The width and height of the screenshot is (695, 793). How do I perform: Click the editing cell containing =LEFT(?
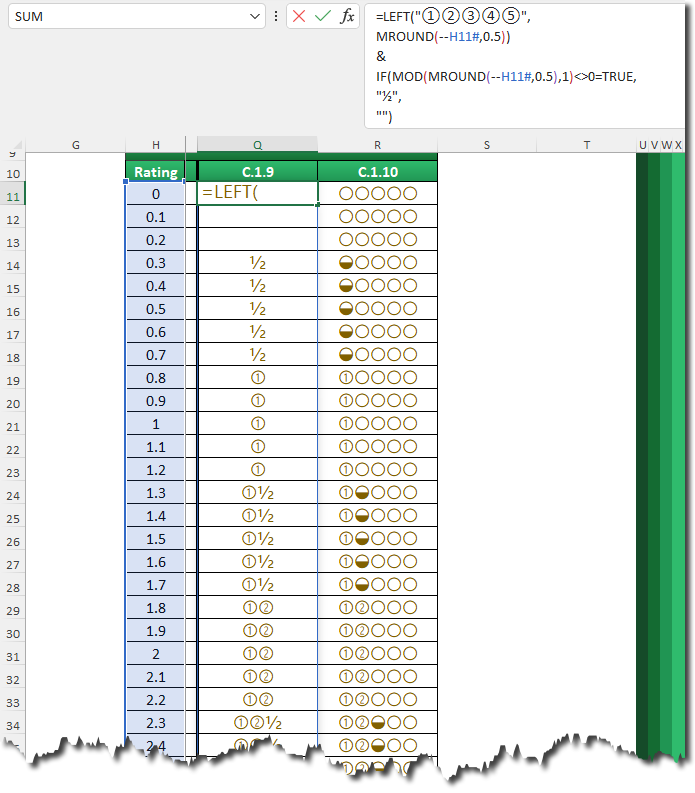click(x=257, y=193)
